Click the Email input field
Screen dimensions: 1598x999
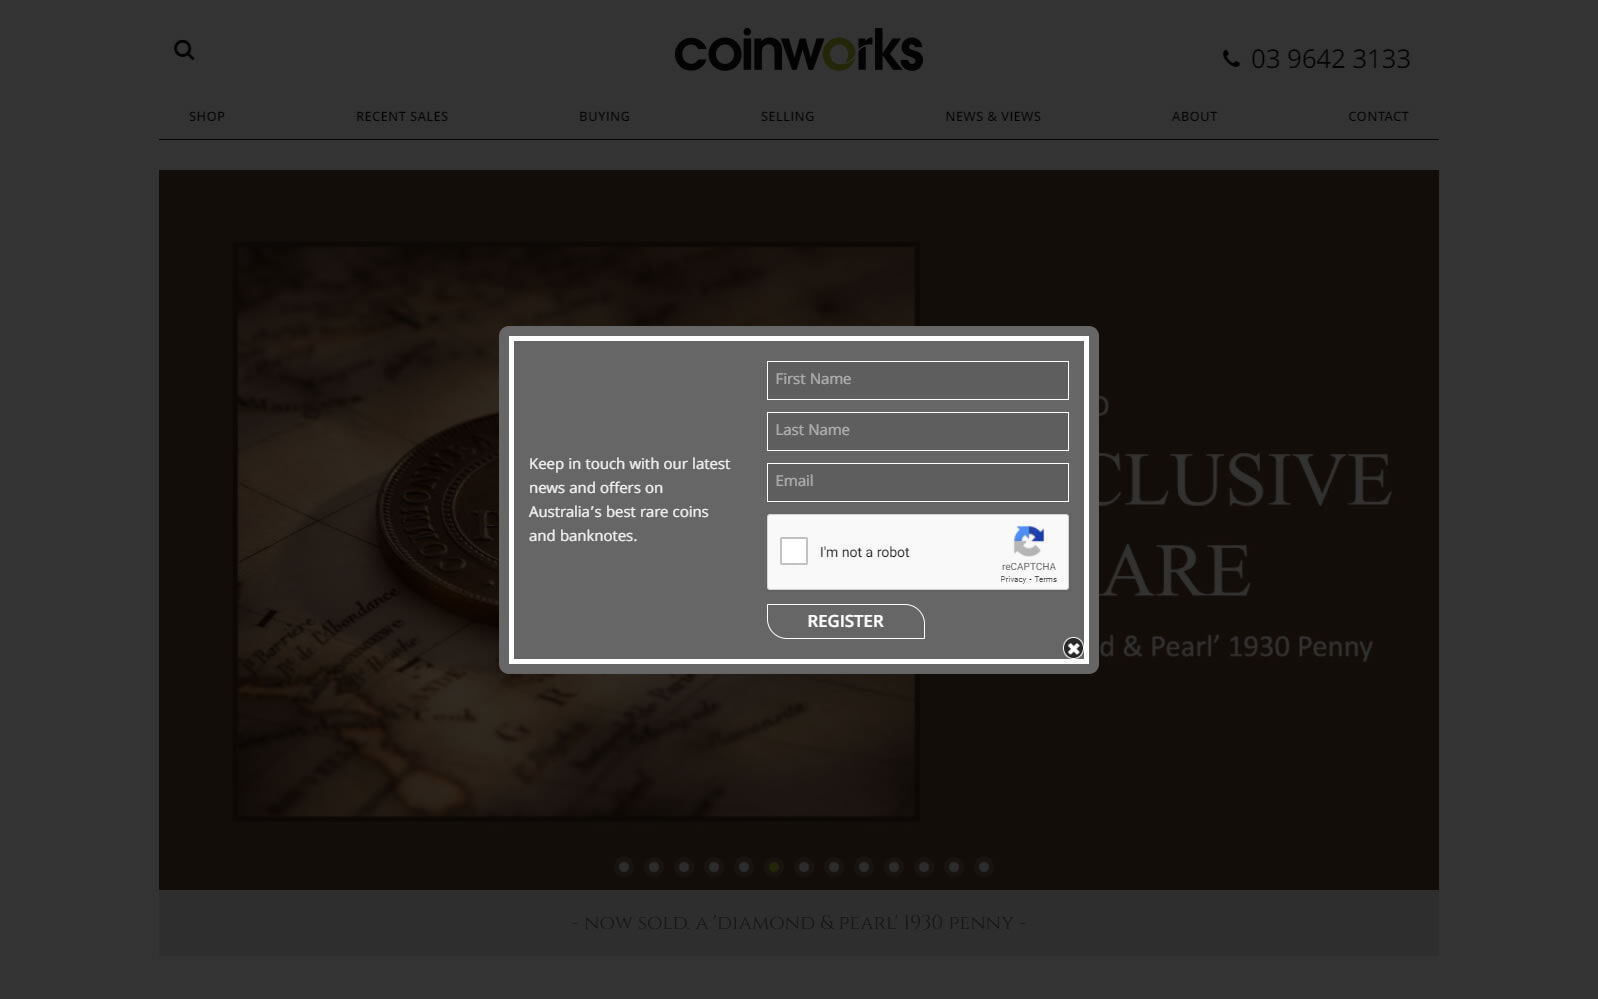(x=918, y=482)
